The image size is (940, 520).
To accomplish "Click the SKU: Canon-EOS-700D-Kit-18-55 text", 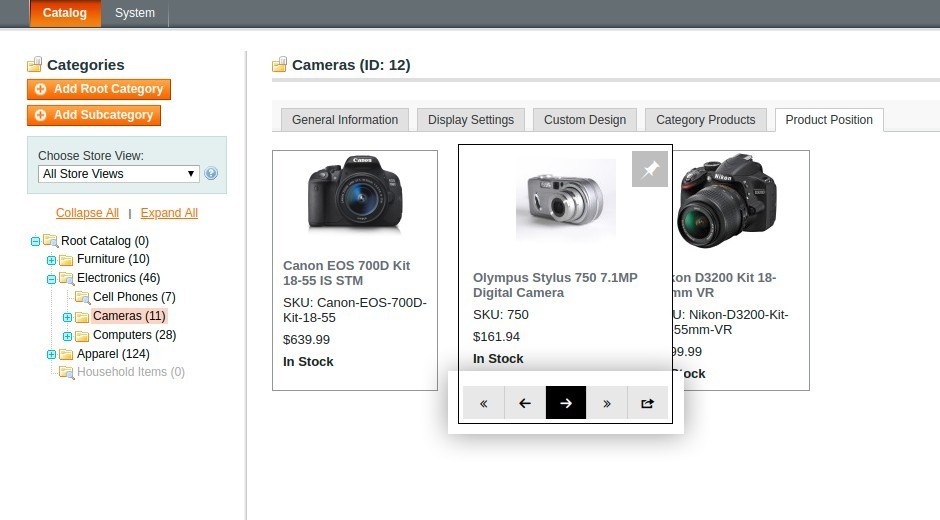I will coord(355,310).
